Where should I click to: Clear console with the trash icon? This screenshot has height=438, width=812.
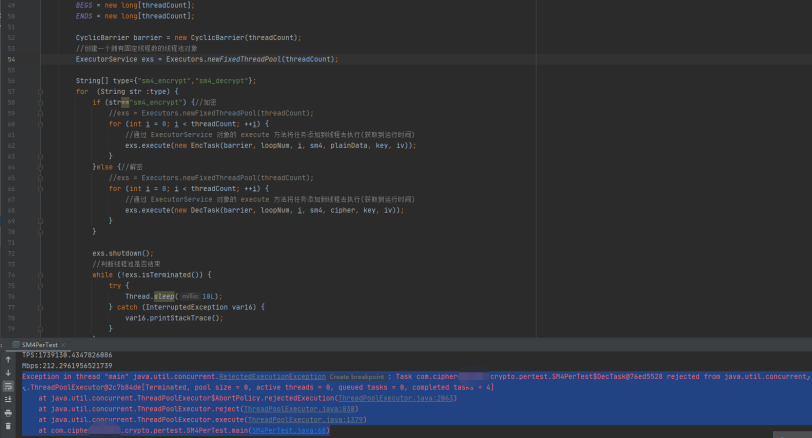click(8, 426)
